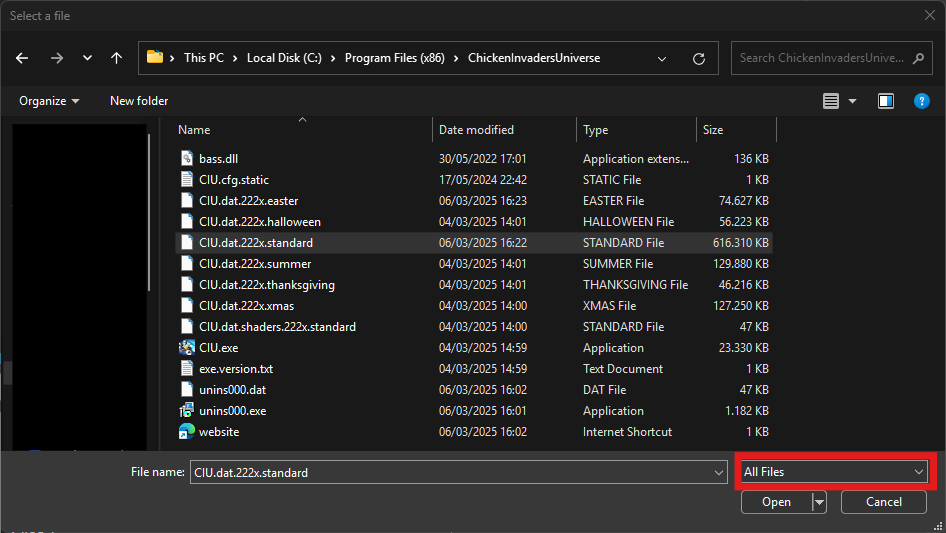Open the Help question mark icon
The image size is (946, 533).
click(x=922, y=101)
